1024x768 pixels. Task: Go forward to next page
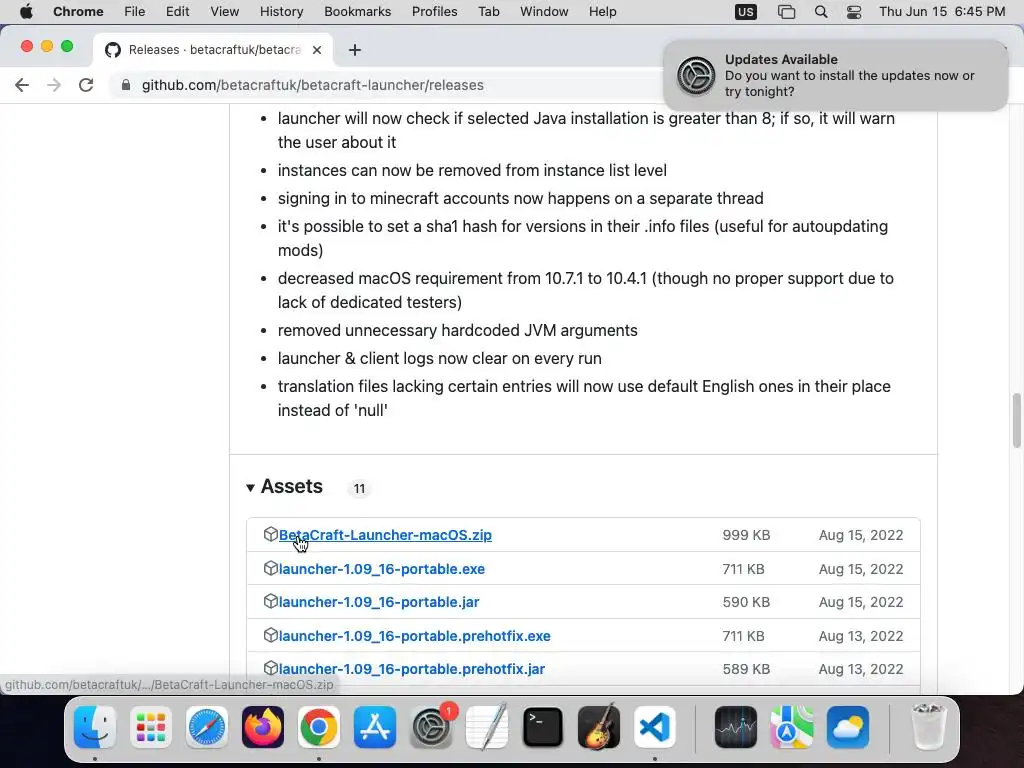point(54,85)
